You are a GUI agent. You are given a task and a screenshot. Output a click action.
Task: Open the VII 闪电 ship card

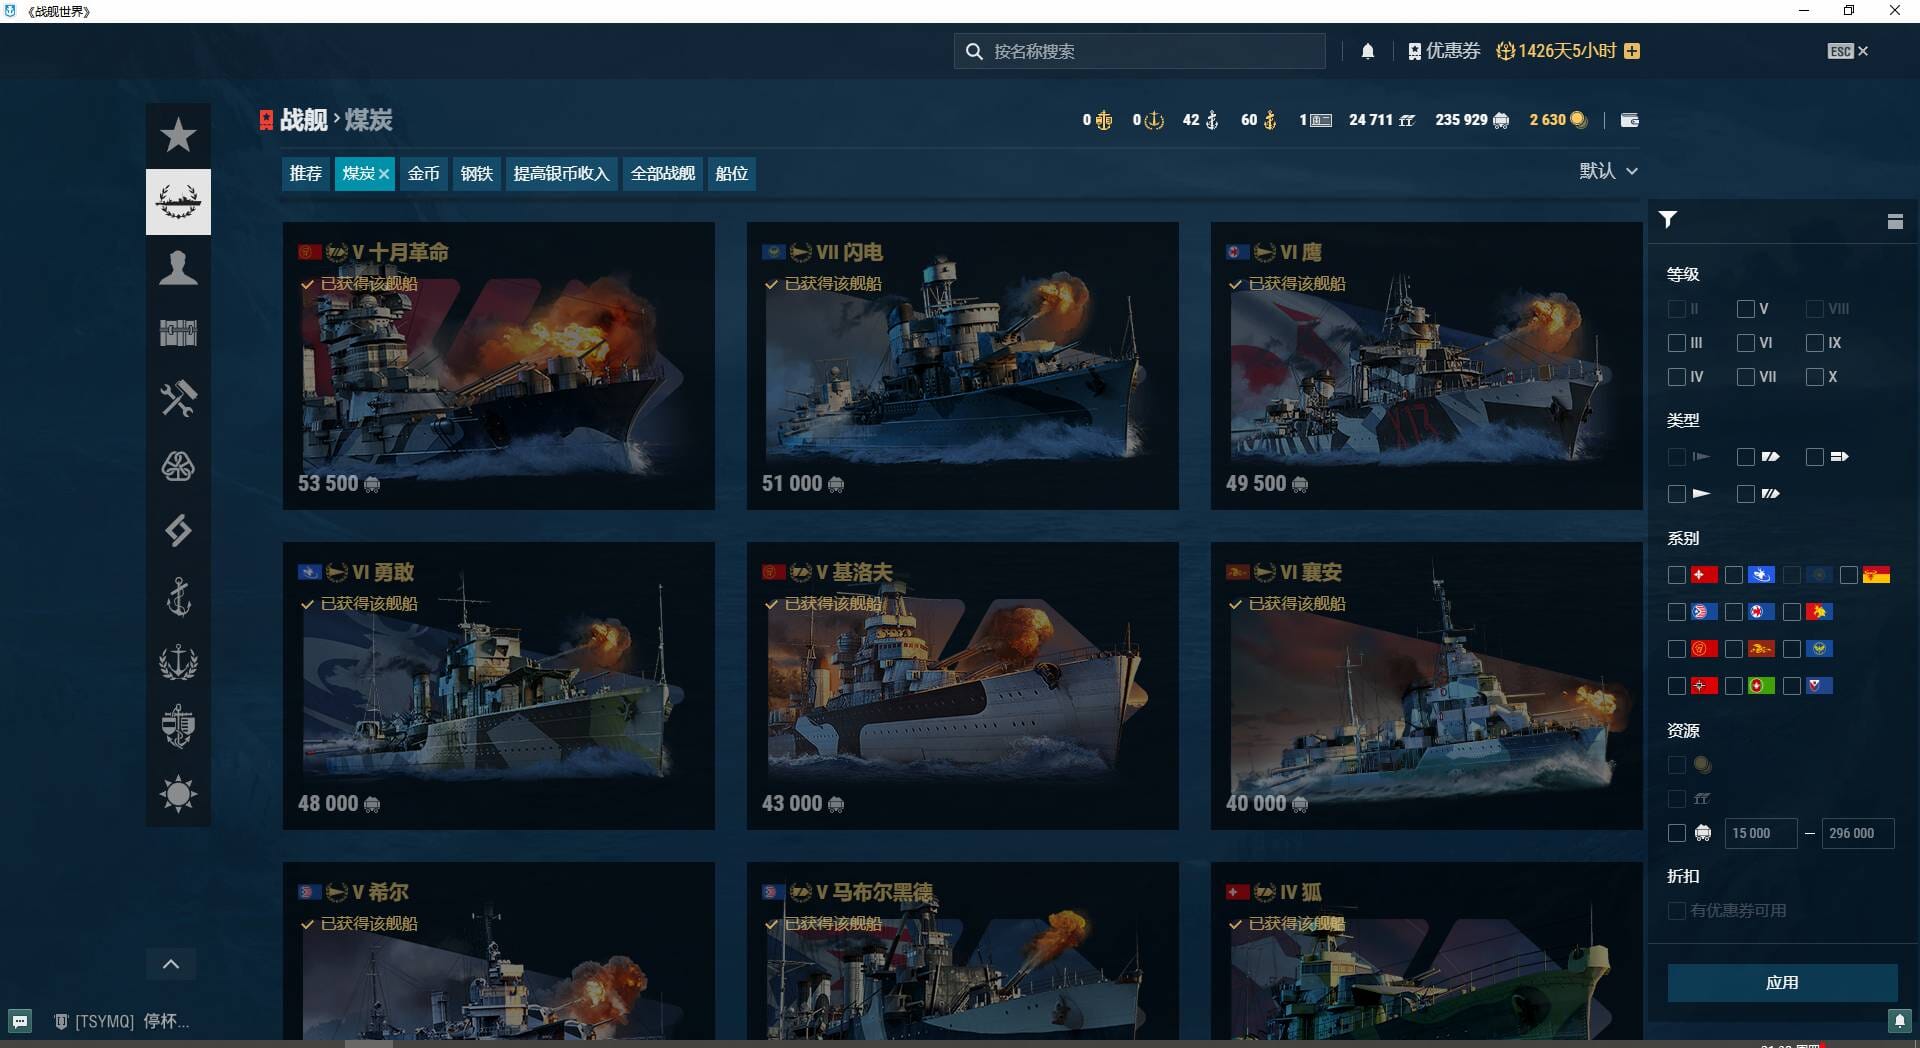[x=962, y=366]
